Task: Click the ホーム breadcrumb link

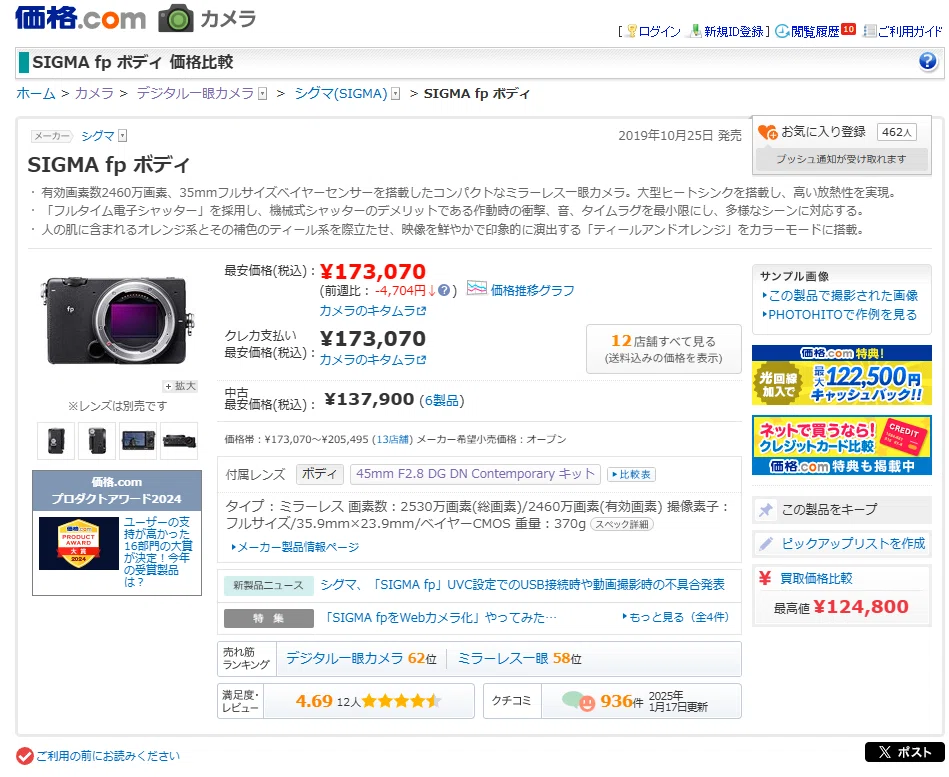Action: 36,94
